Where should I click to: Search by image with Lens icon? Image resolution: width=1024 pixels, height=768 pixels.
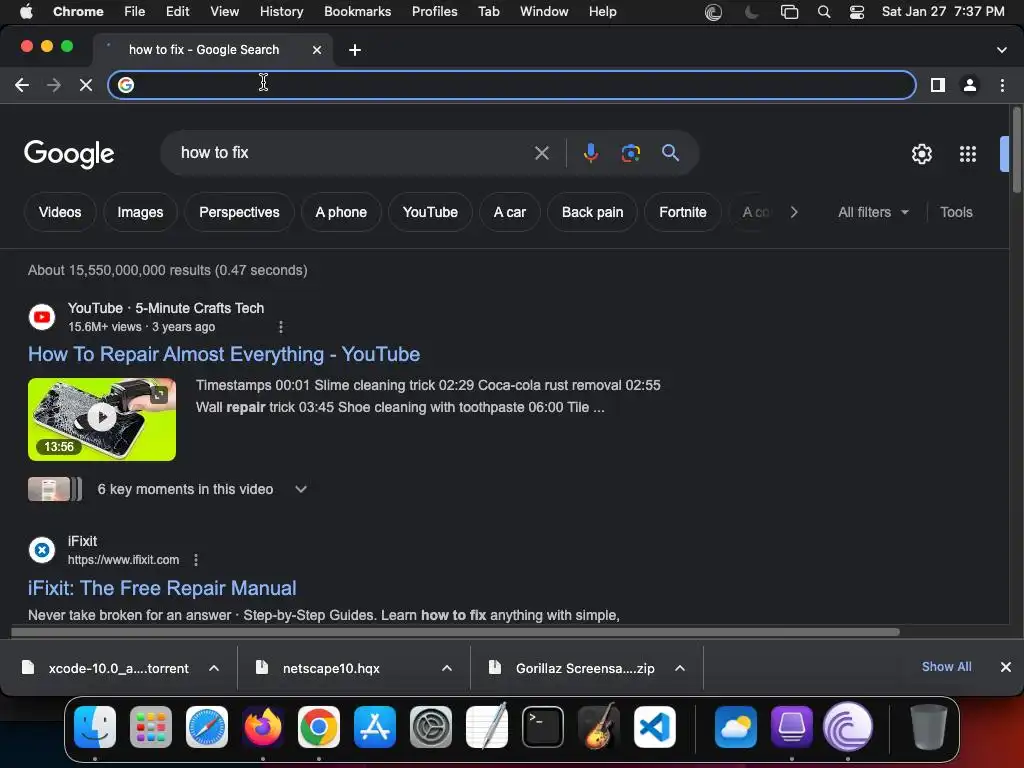click(x=630, y=153)
